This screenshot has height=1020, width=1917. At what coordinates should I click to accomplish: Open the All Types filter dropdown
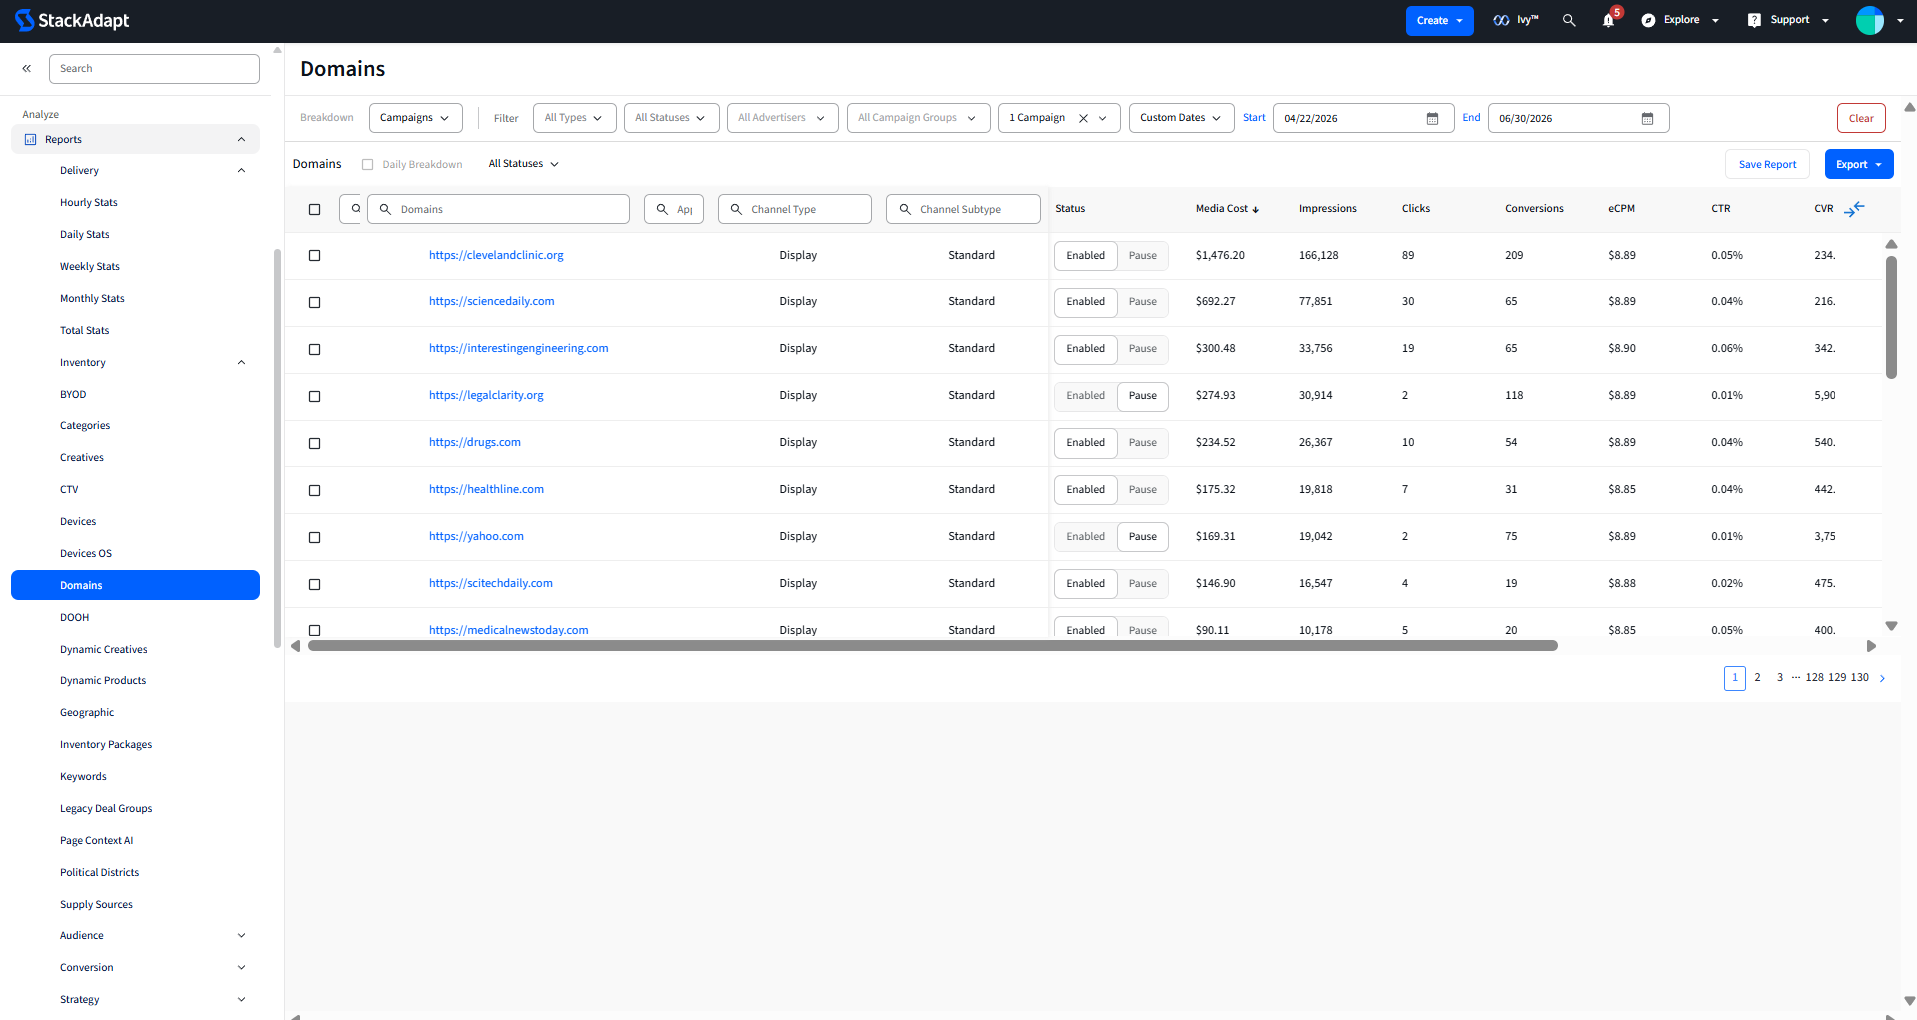574,118
